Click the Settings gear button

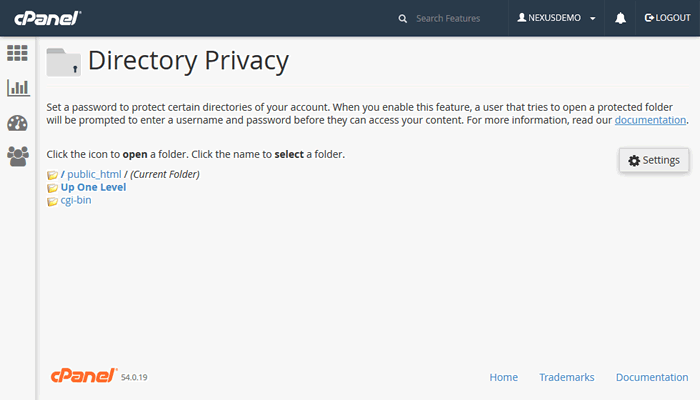coord(654,160)
